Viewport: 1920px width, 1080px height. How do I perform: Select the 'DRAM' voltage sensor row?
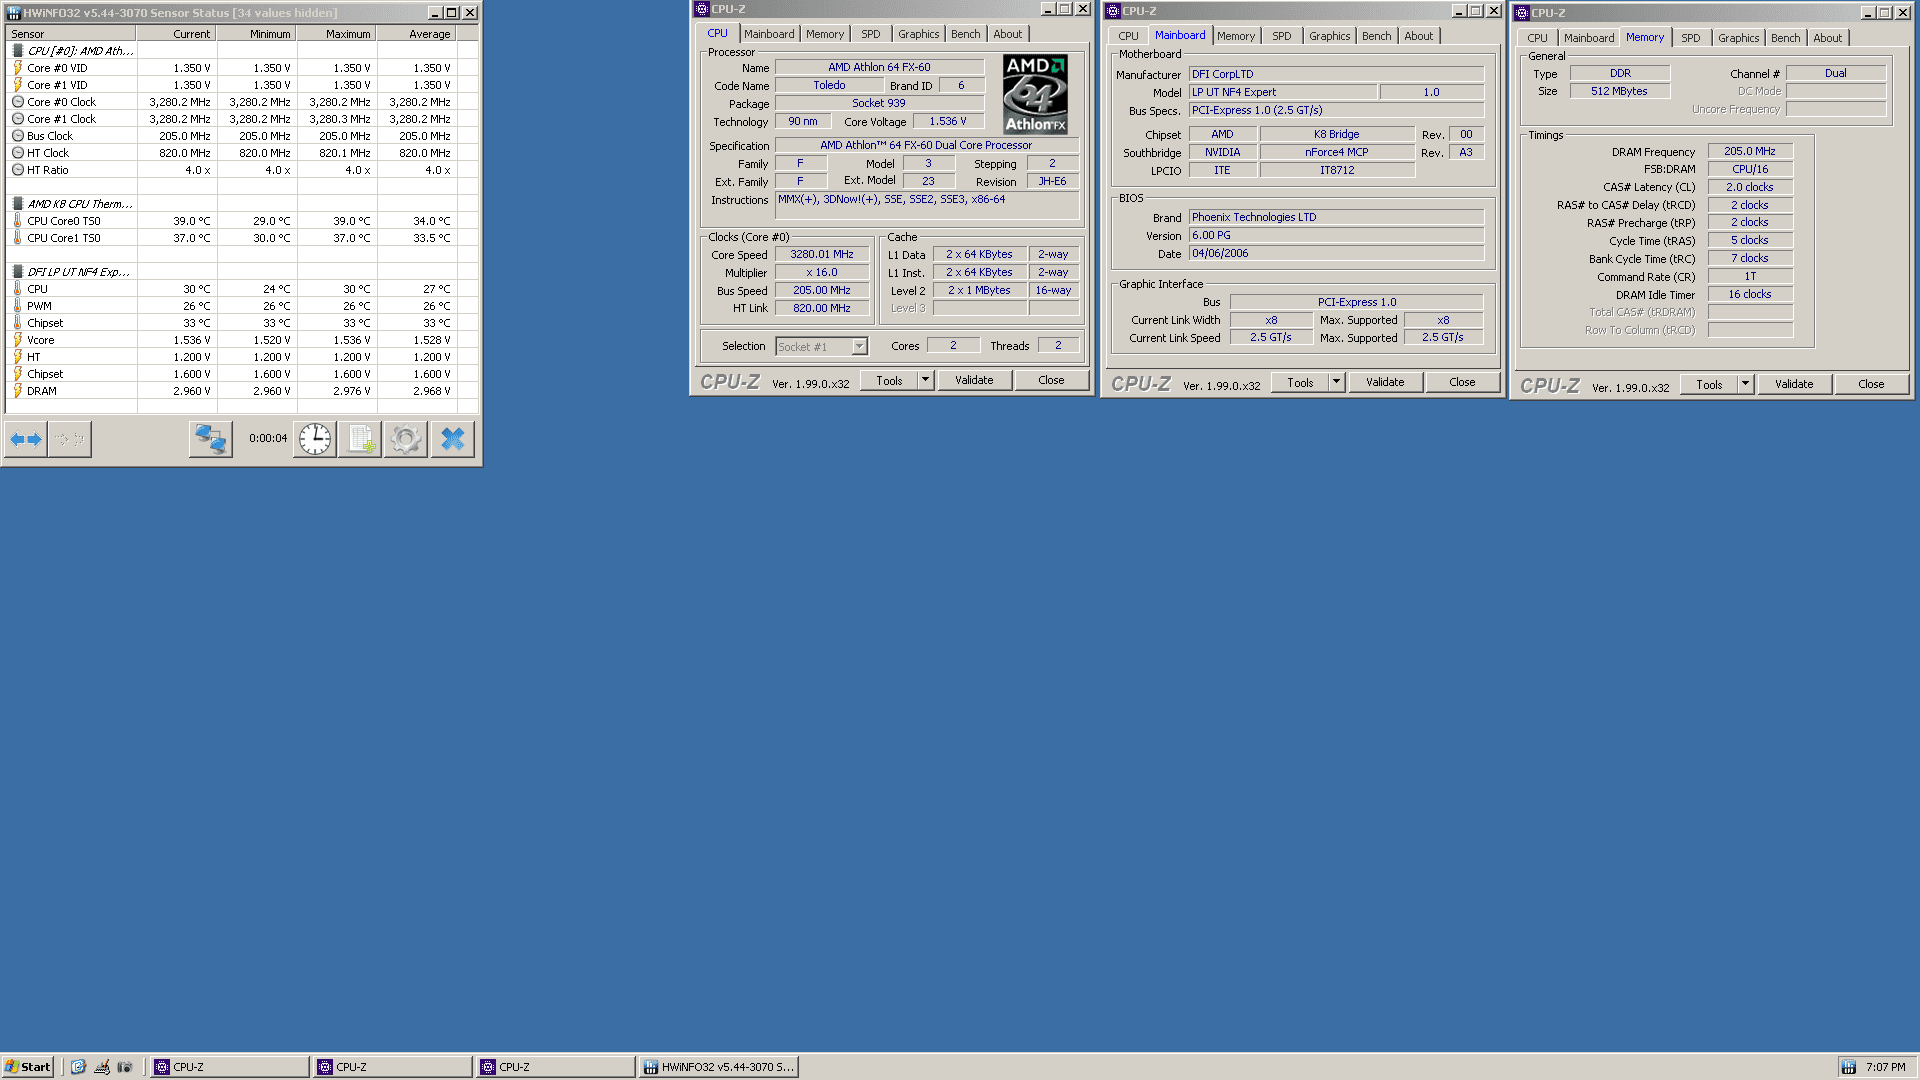(x=242, y=391)
